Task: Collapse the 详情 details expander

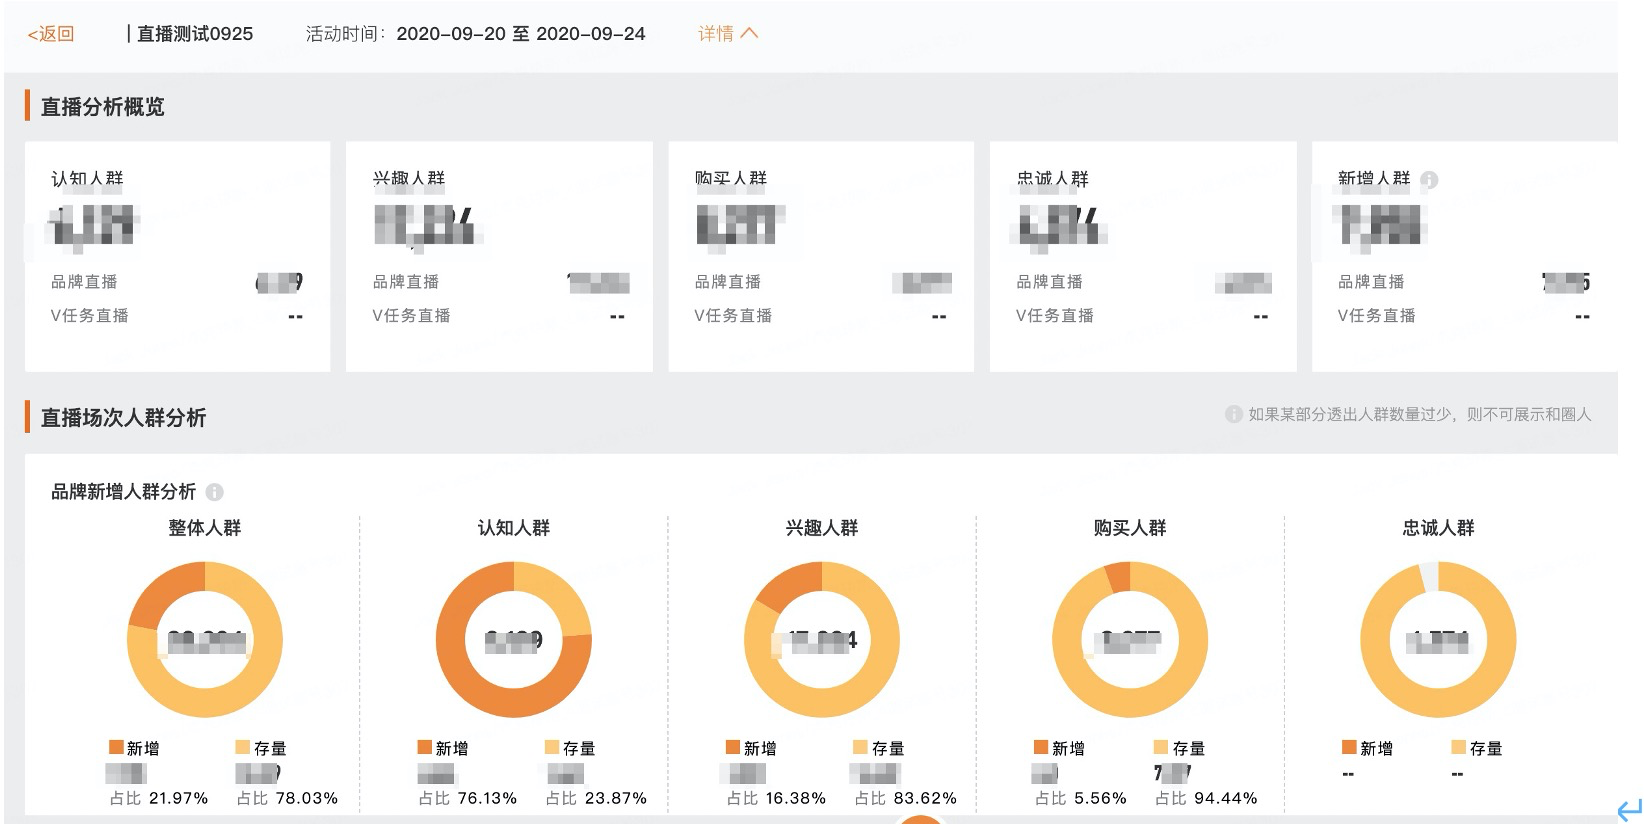Action: [728, 34]
